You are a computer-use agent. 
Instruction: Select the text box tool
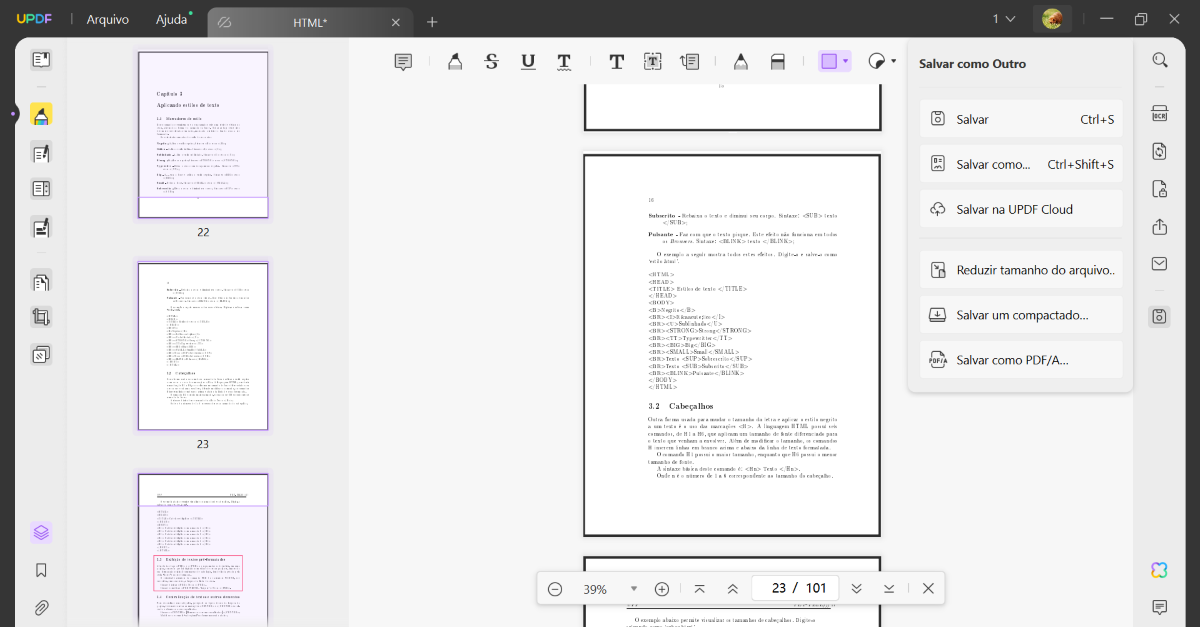pyautogui.click(x=651, y=61)
